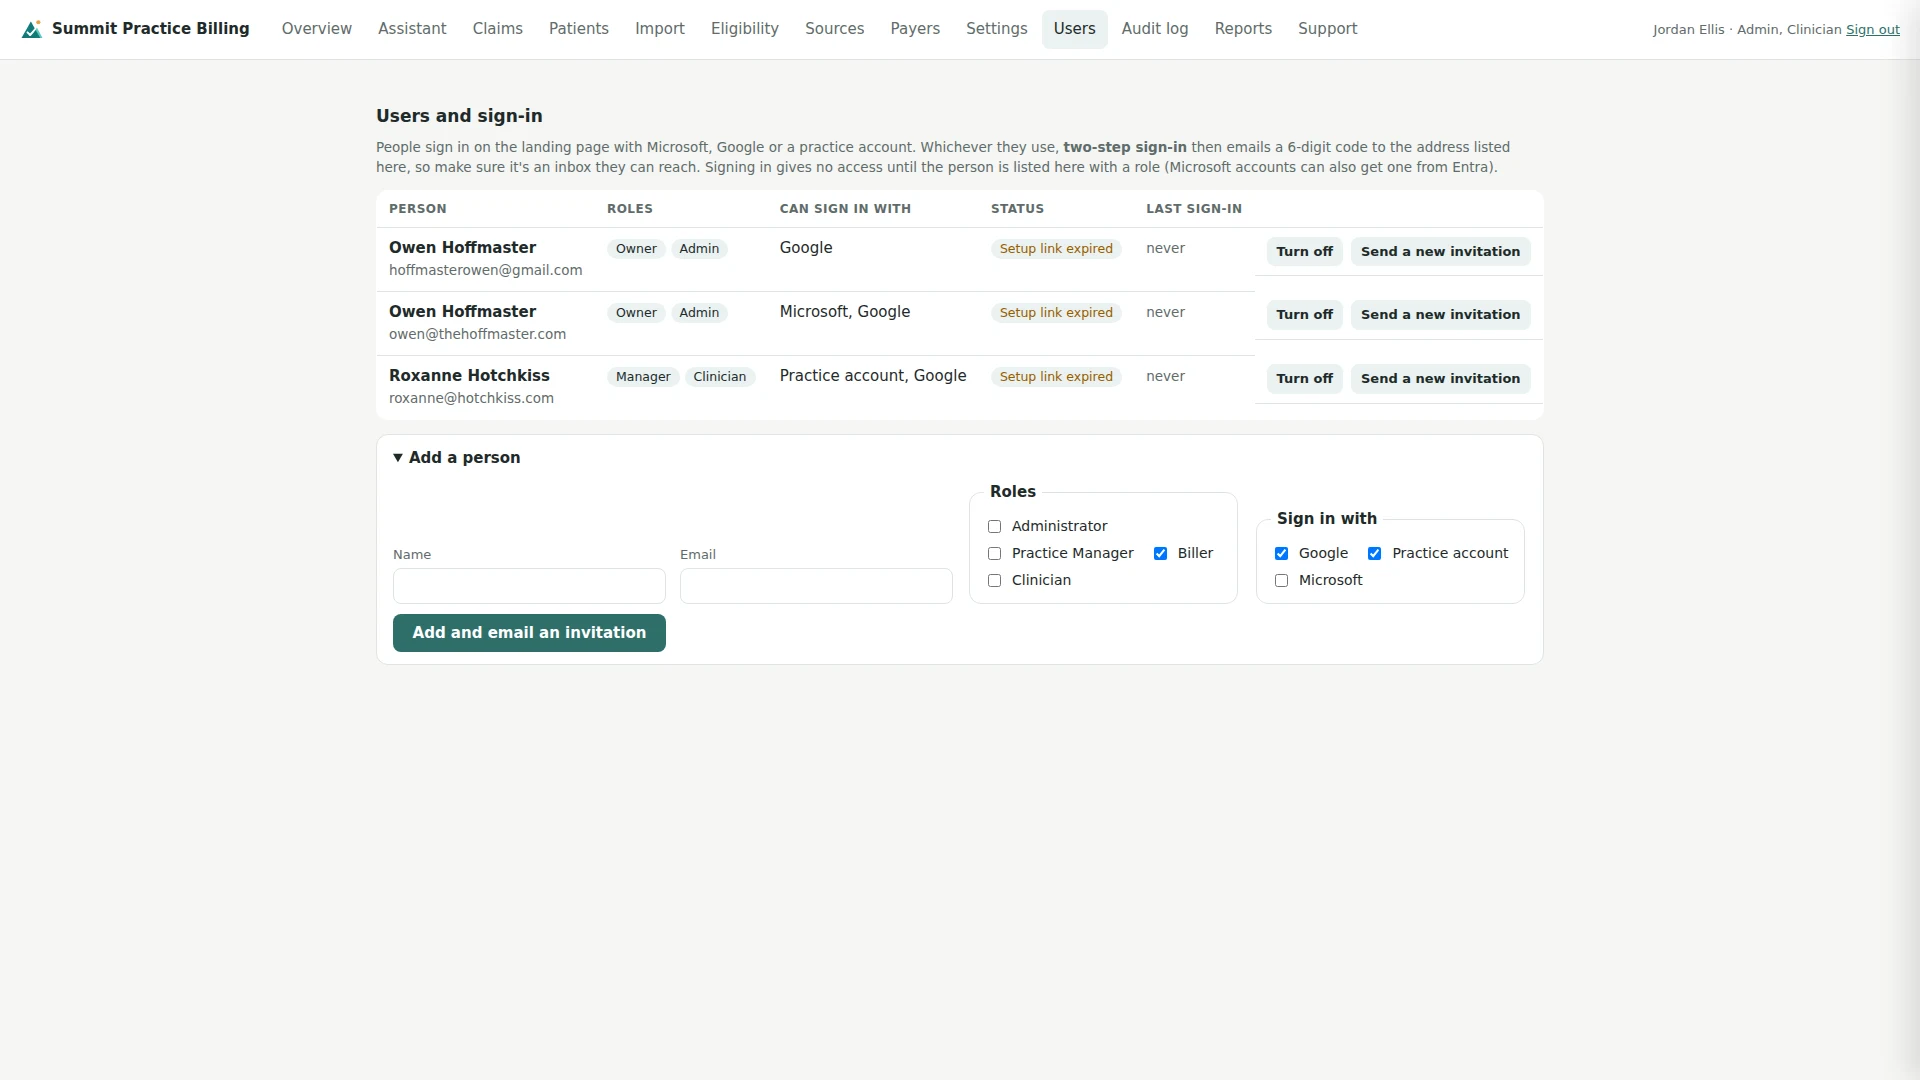1920x1080 pixels.
Task: View the Audit log tab
Action: pyautogui.click(x=1155, y=29)
